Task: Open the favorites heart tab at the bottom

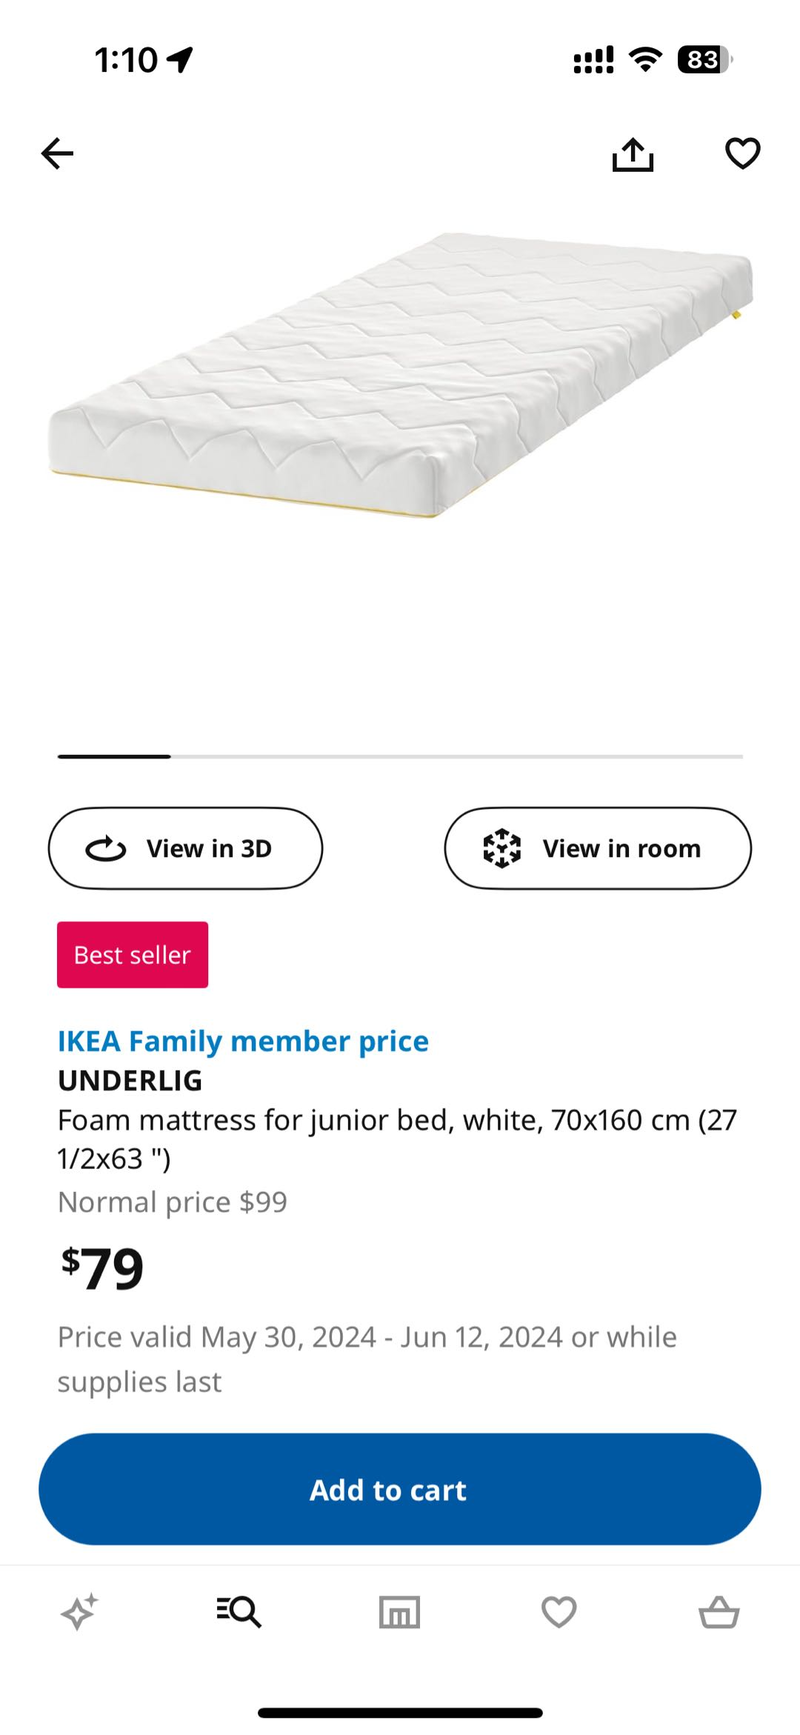Action: (x=559, y=1612)
